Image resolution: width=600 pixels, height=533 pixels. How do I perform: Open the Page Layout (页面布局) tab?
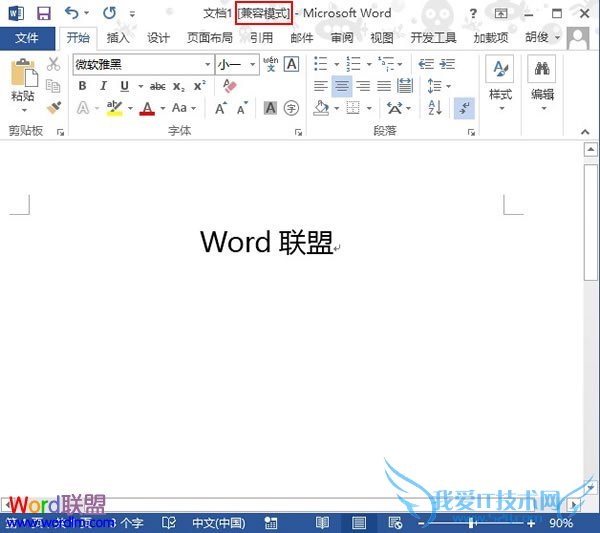click(212, 38)
